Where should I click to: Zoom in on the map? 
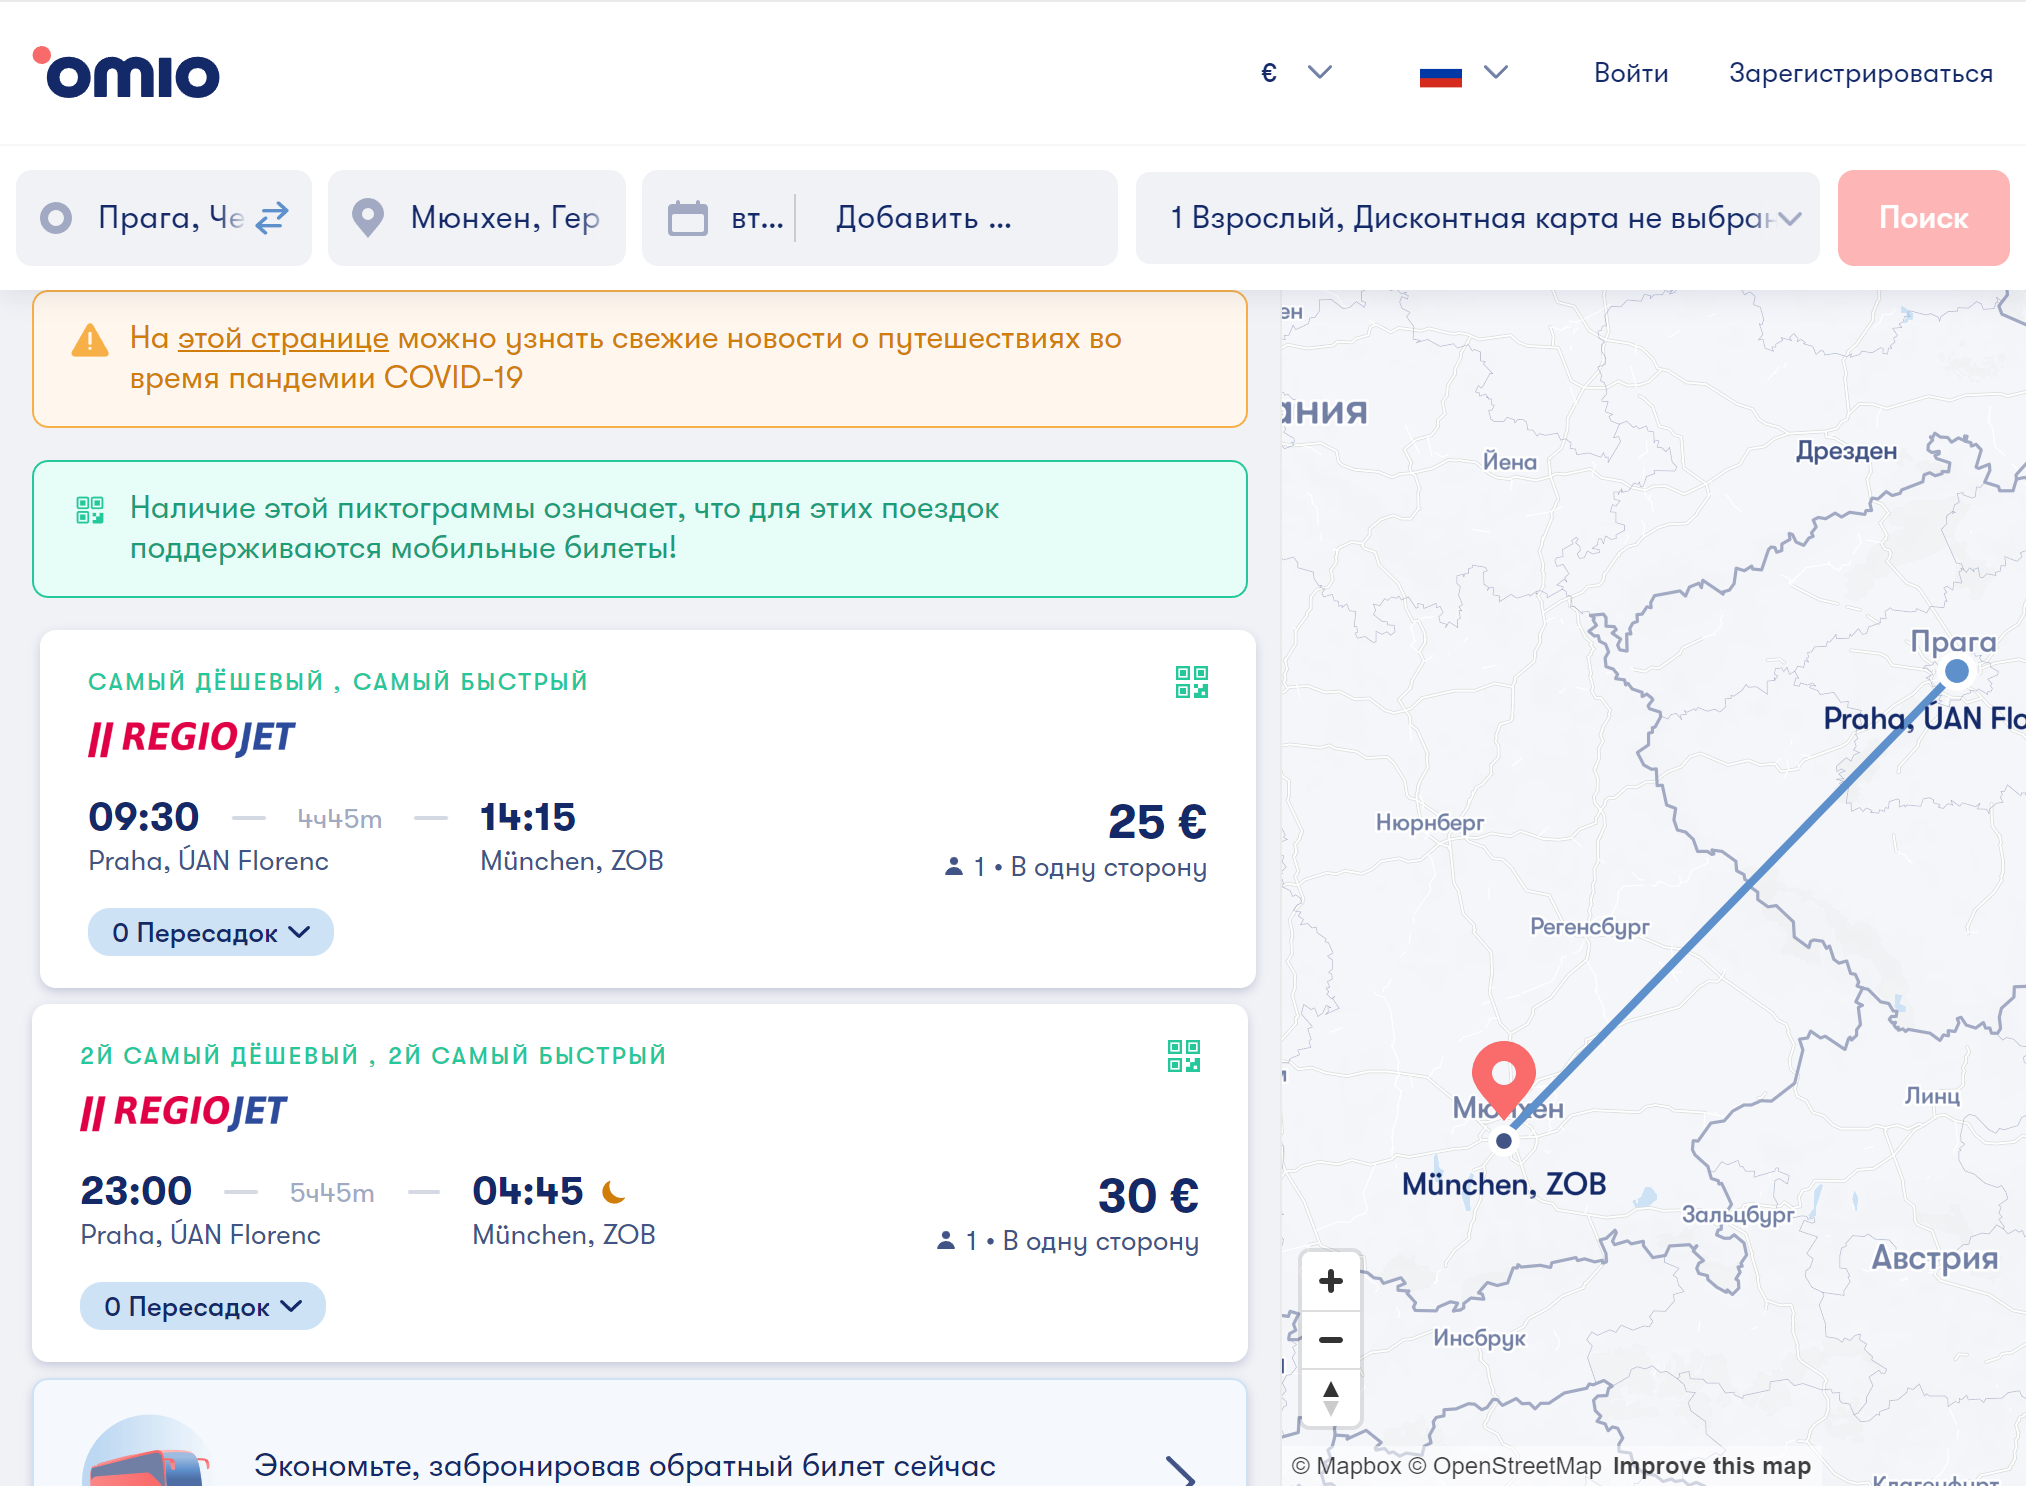(x=1331, y=1281)
